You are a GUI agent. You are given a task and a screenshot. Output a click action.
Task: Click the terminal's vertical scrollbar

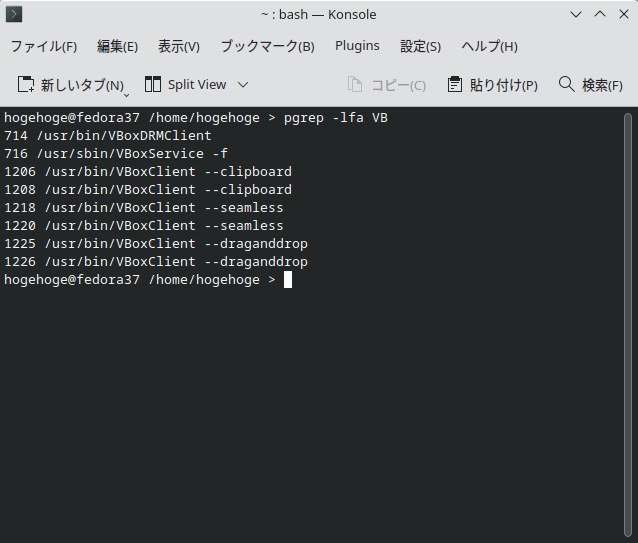point(628,325)
